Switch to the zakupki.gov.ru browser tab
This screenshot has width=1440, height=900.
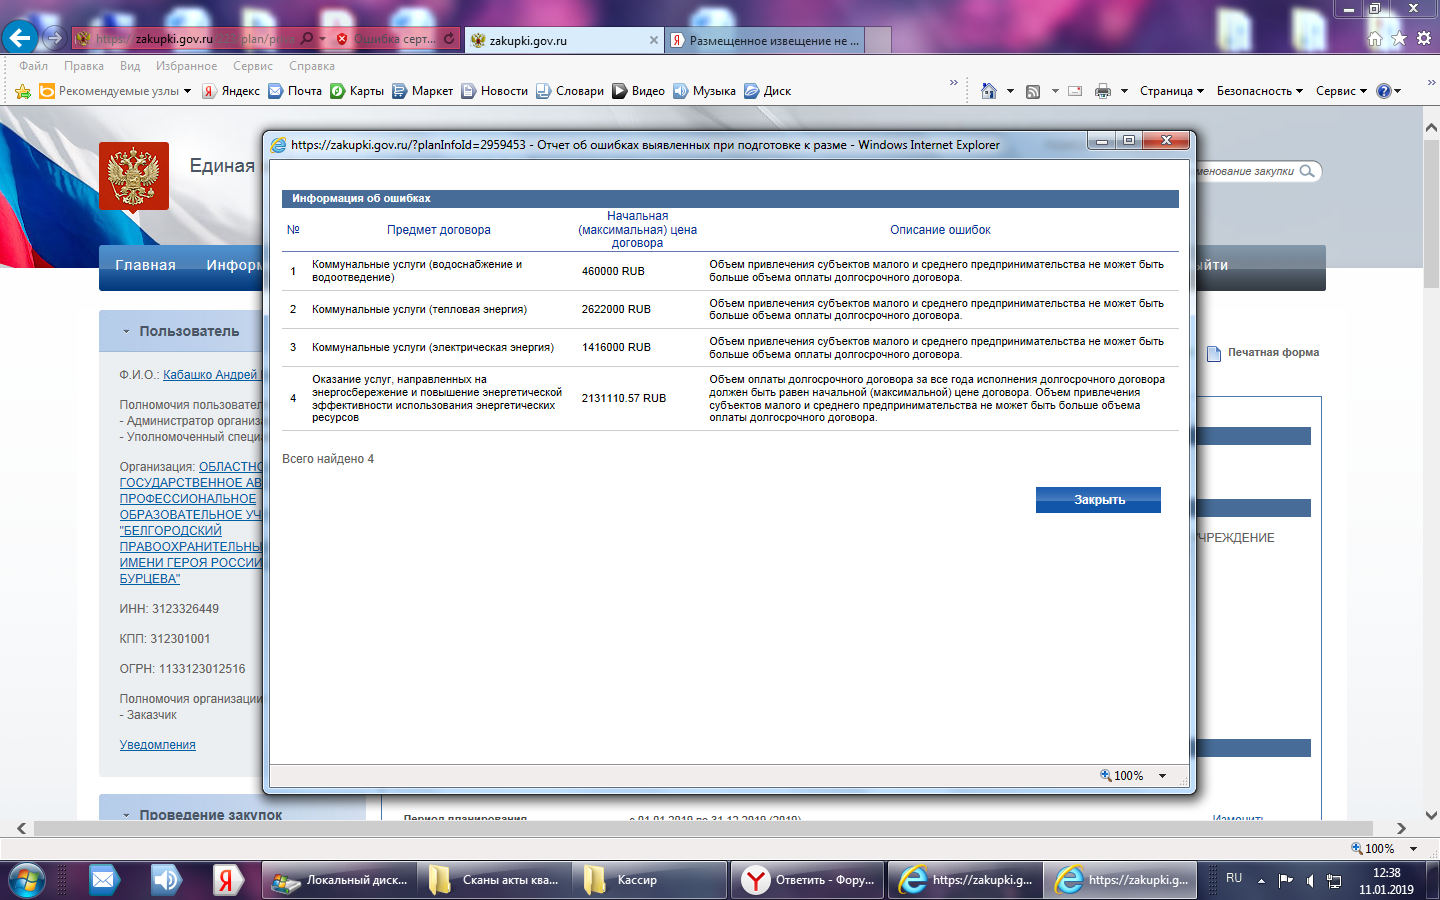point(560,40)
